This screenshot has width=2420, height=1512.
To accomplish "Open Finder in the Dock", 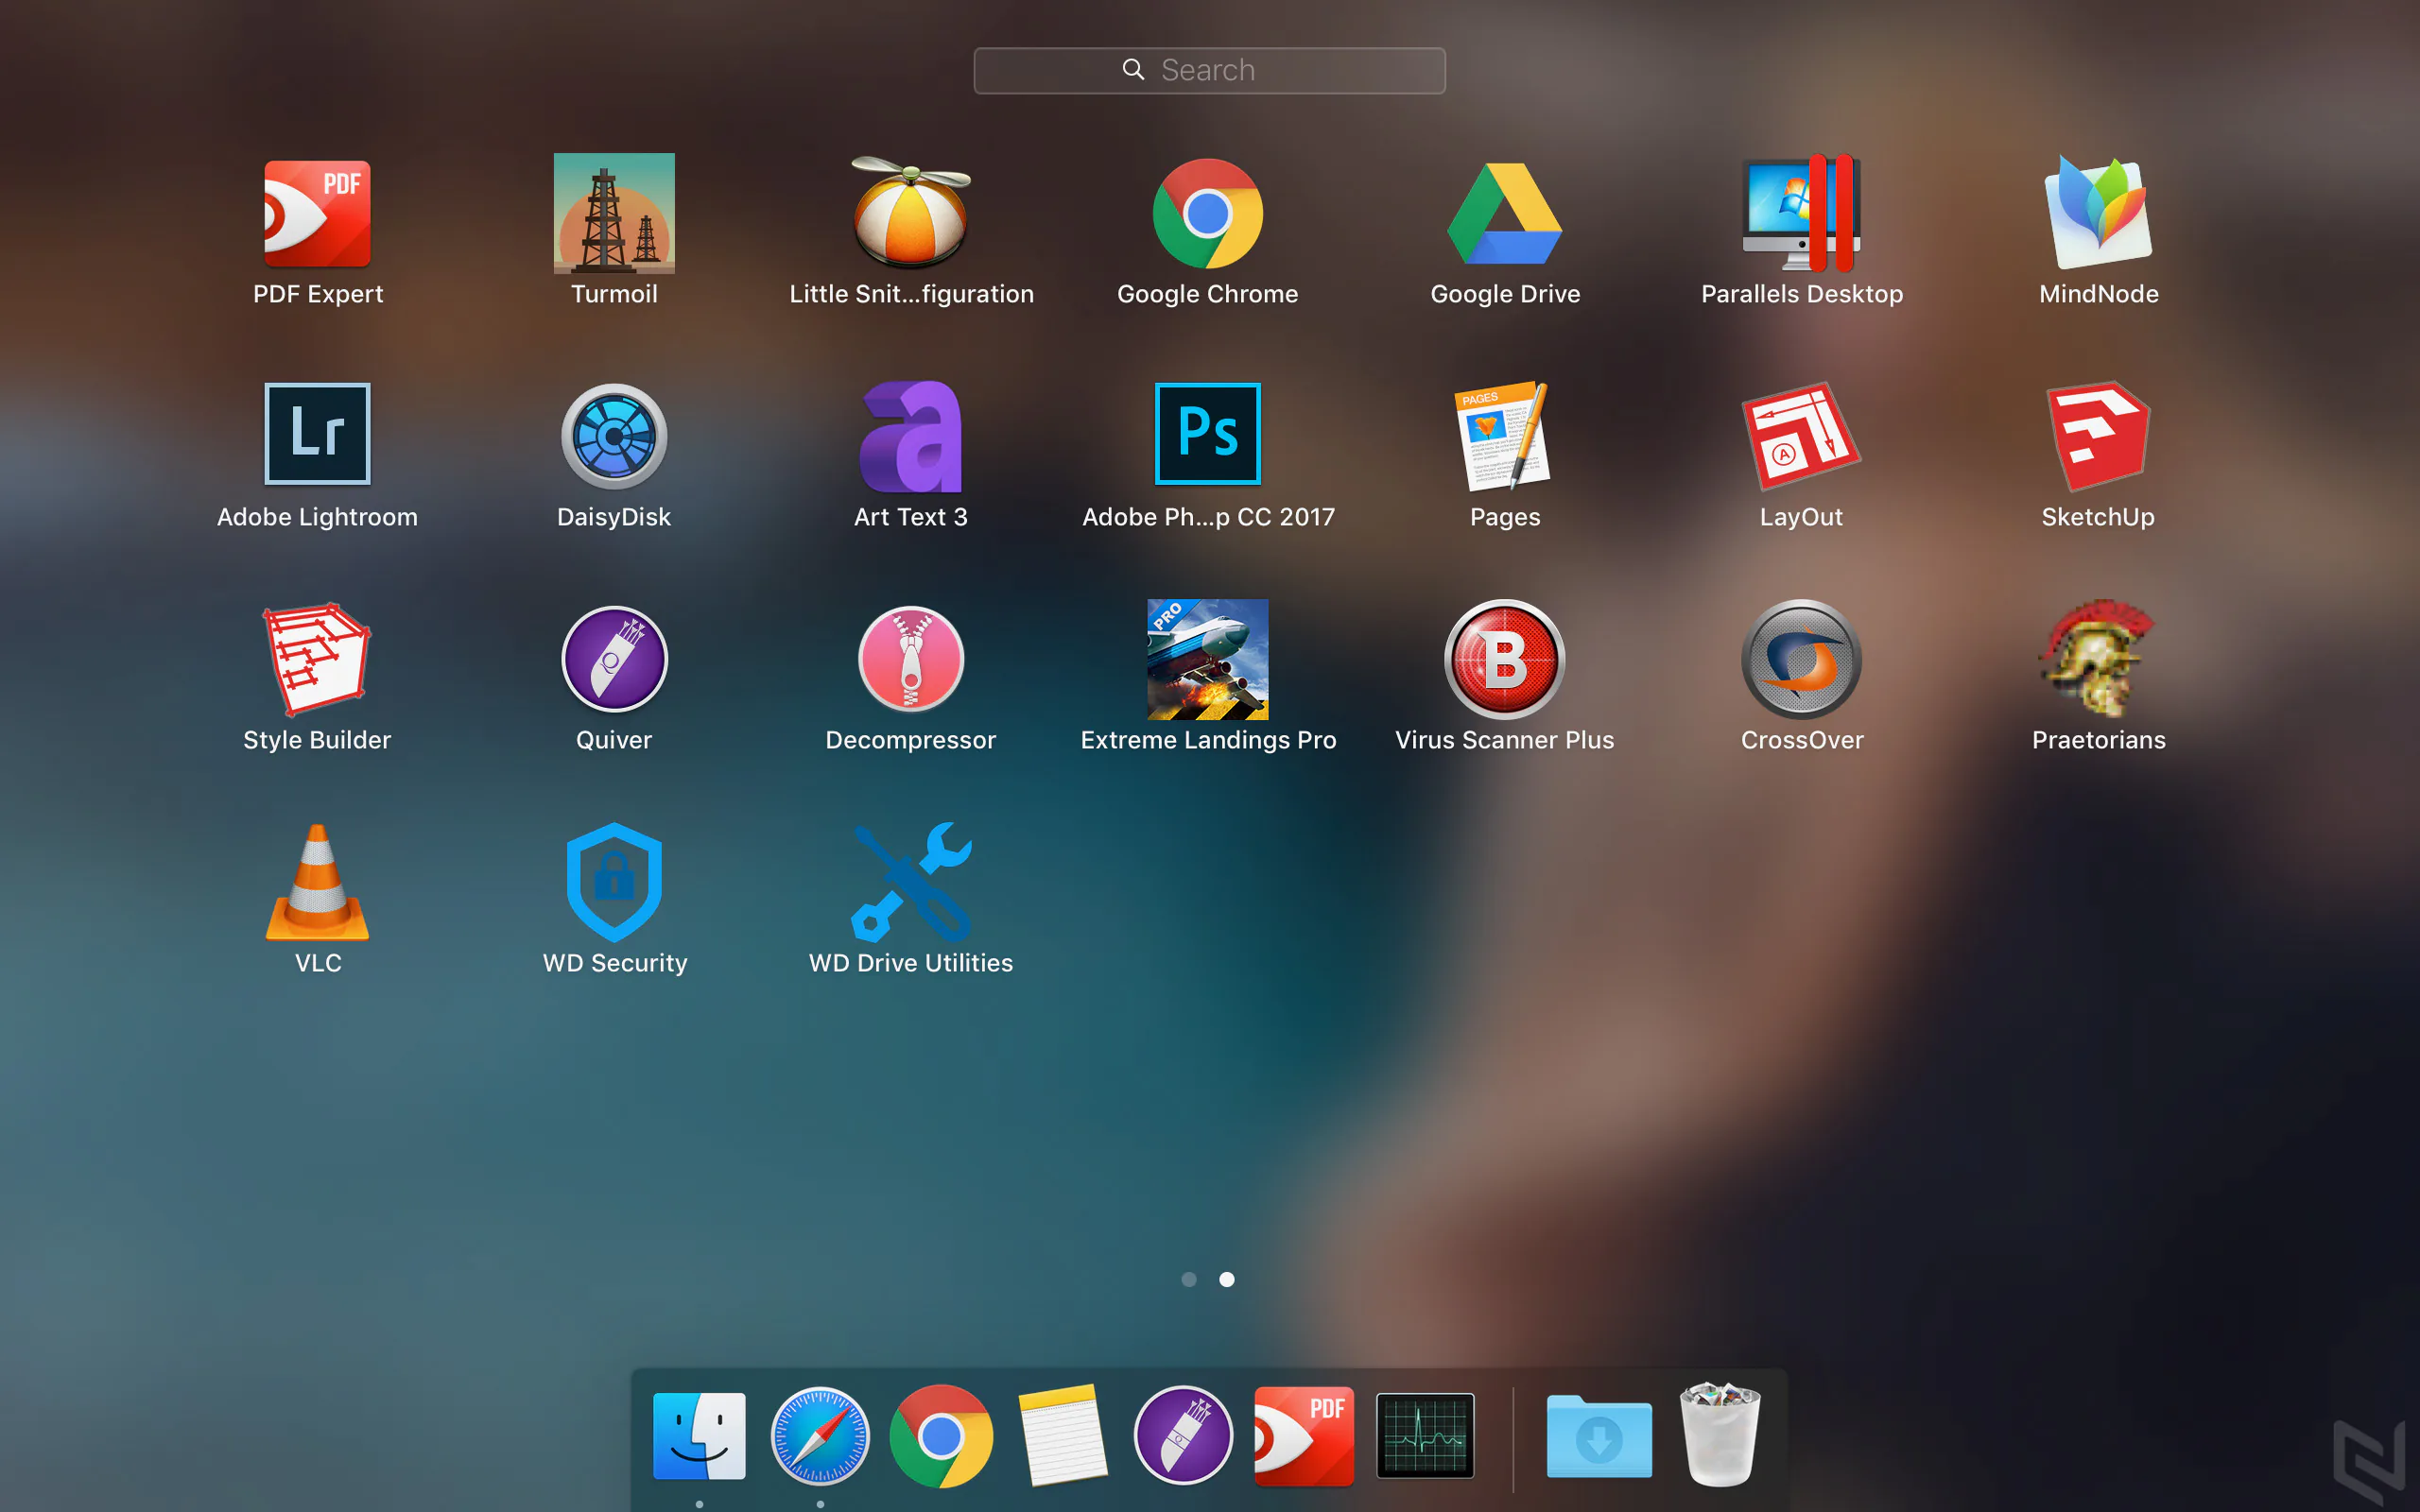I will point(699,1435).
